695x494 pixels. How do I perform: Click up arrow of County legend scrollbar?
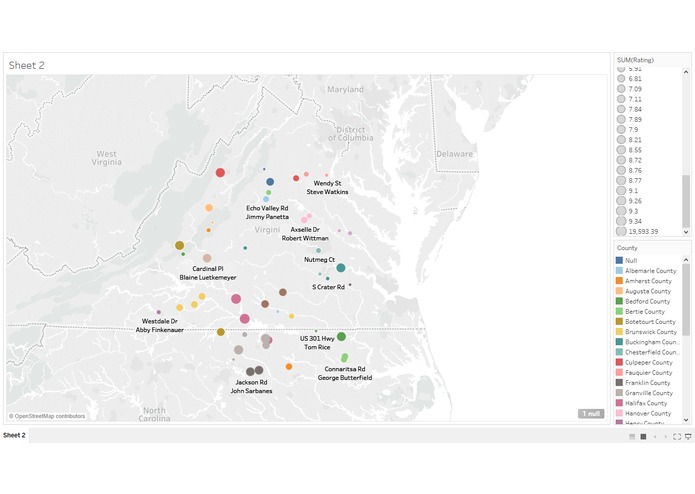pos(686,260)
